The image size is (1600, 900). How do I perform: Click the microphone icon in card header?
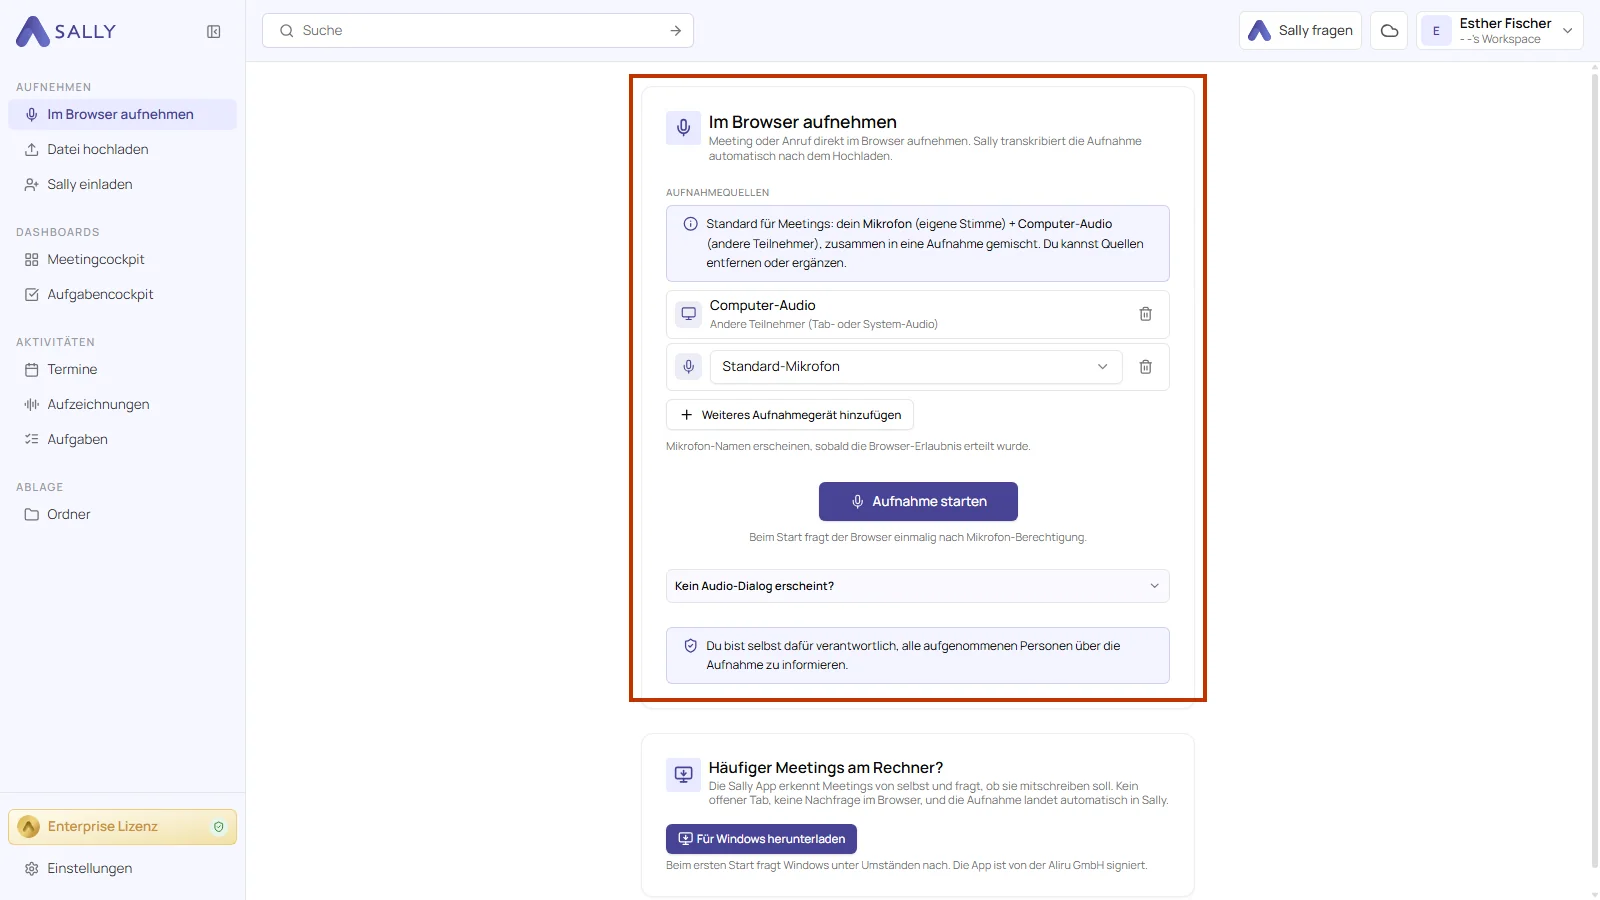coord(684,128)
